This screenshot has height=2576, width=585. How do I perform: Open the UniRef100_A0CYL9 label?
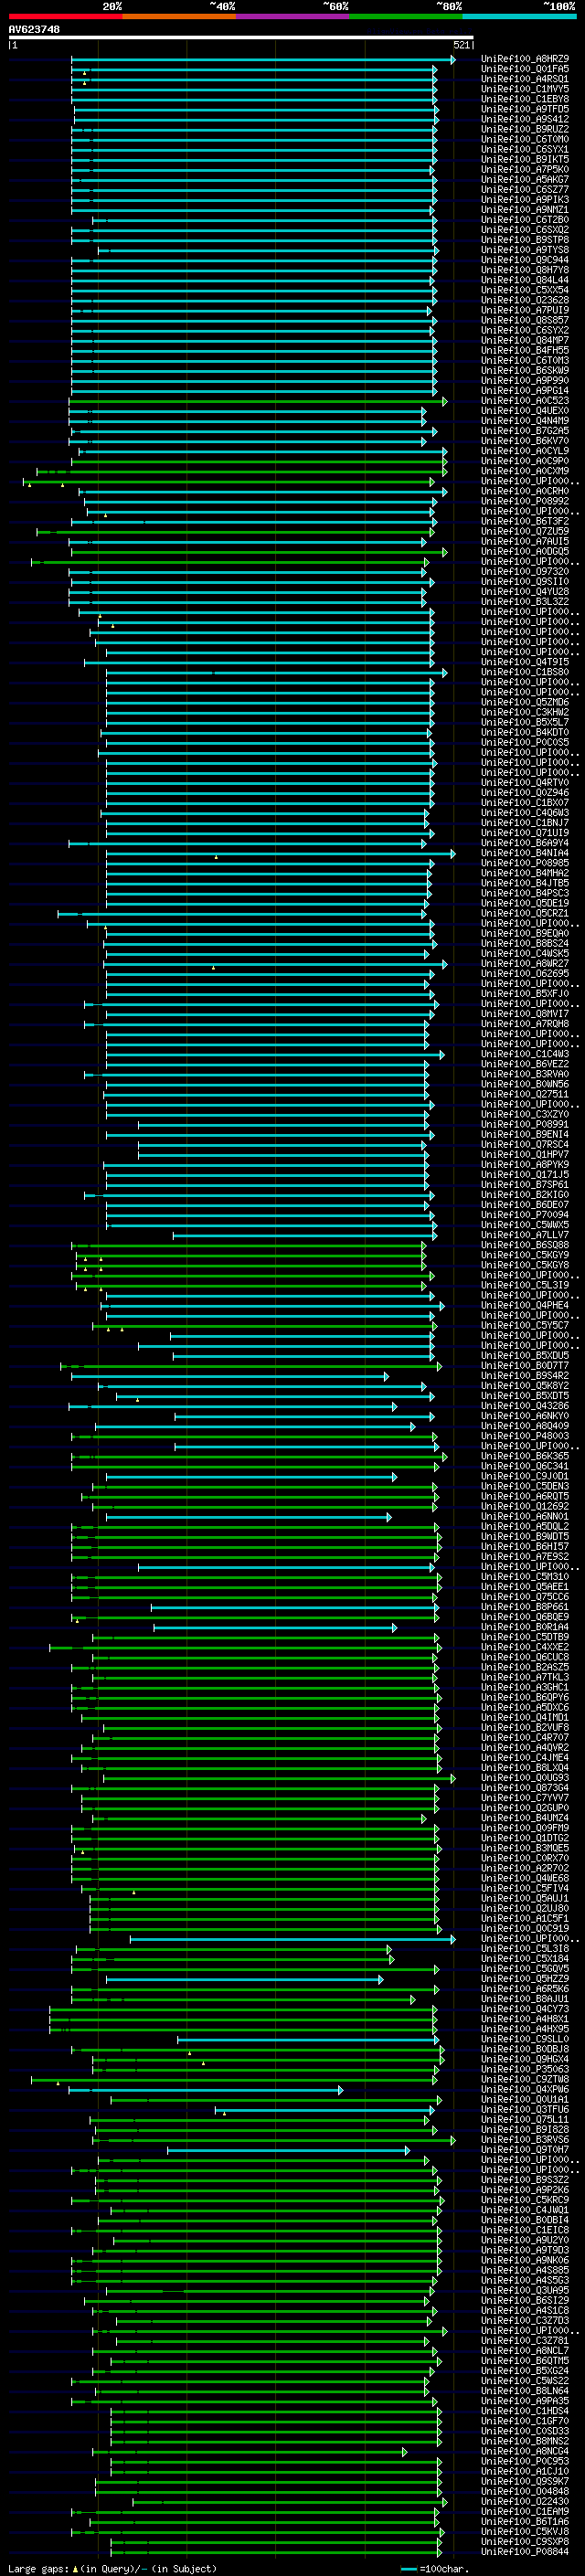click(x=525, y=451)
